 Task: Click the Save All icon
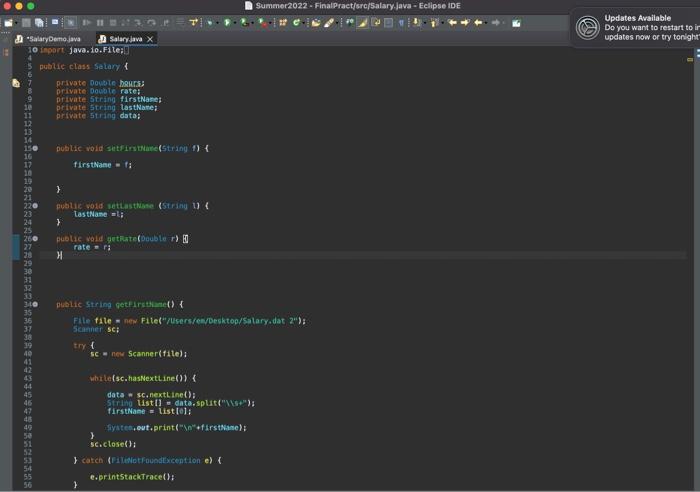(x=39, y=22)
